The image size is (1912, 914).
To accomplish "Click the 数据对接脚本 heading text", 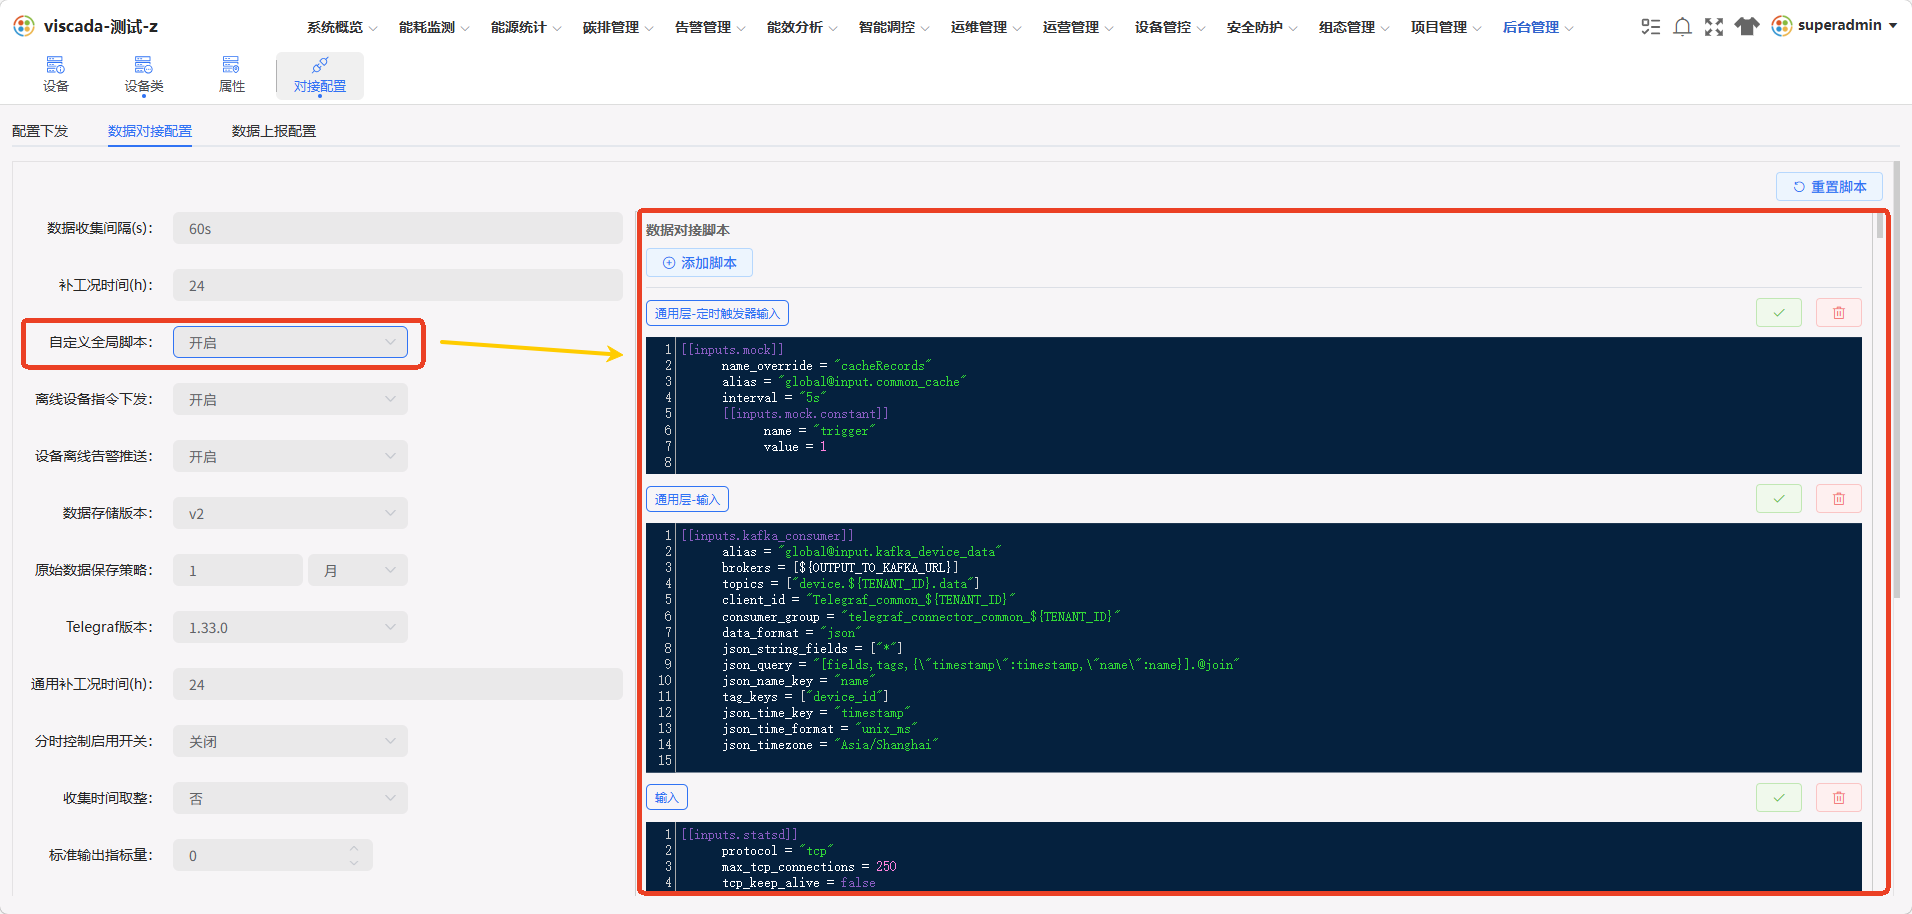I will (688, 230).
